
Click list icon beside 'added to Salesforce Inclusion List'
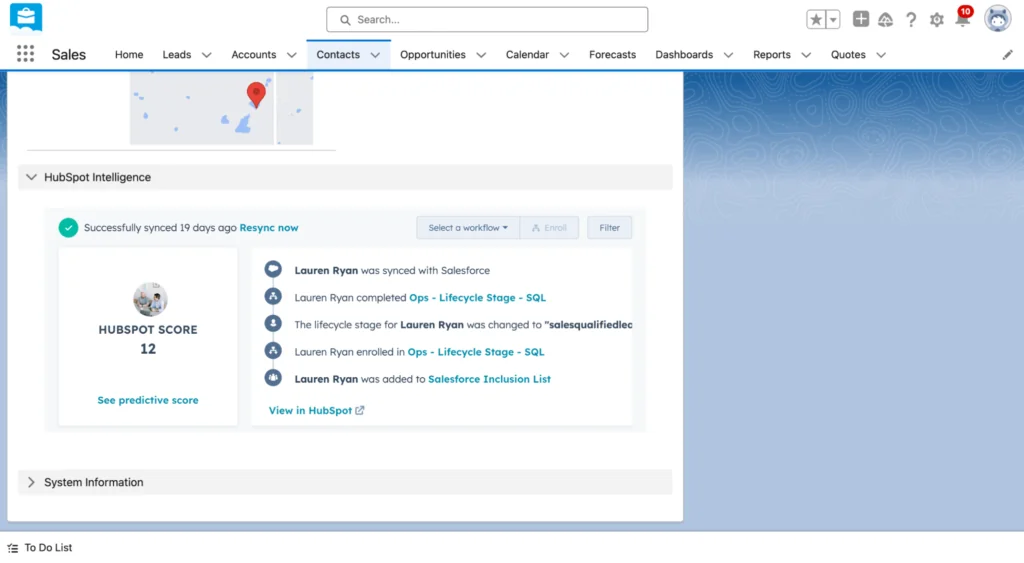[273, 378]
